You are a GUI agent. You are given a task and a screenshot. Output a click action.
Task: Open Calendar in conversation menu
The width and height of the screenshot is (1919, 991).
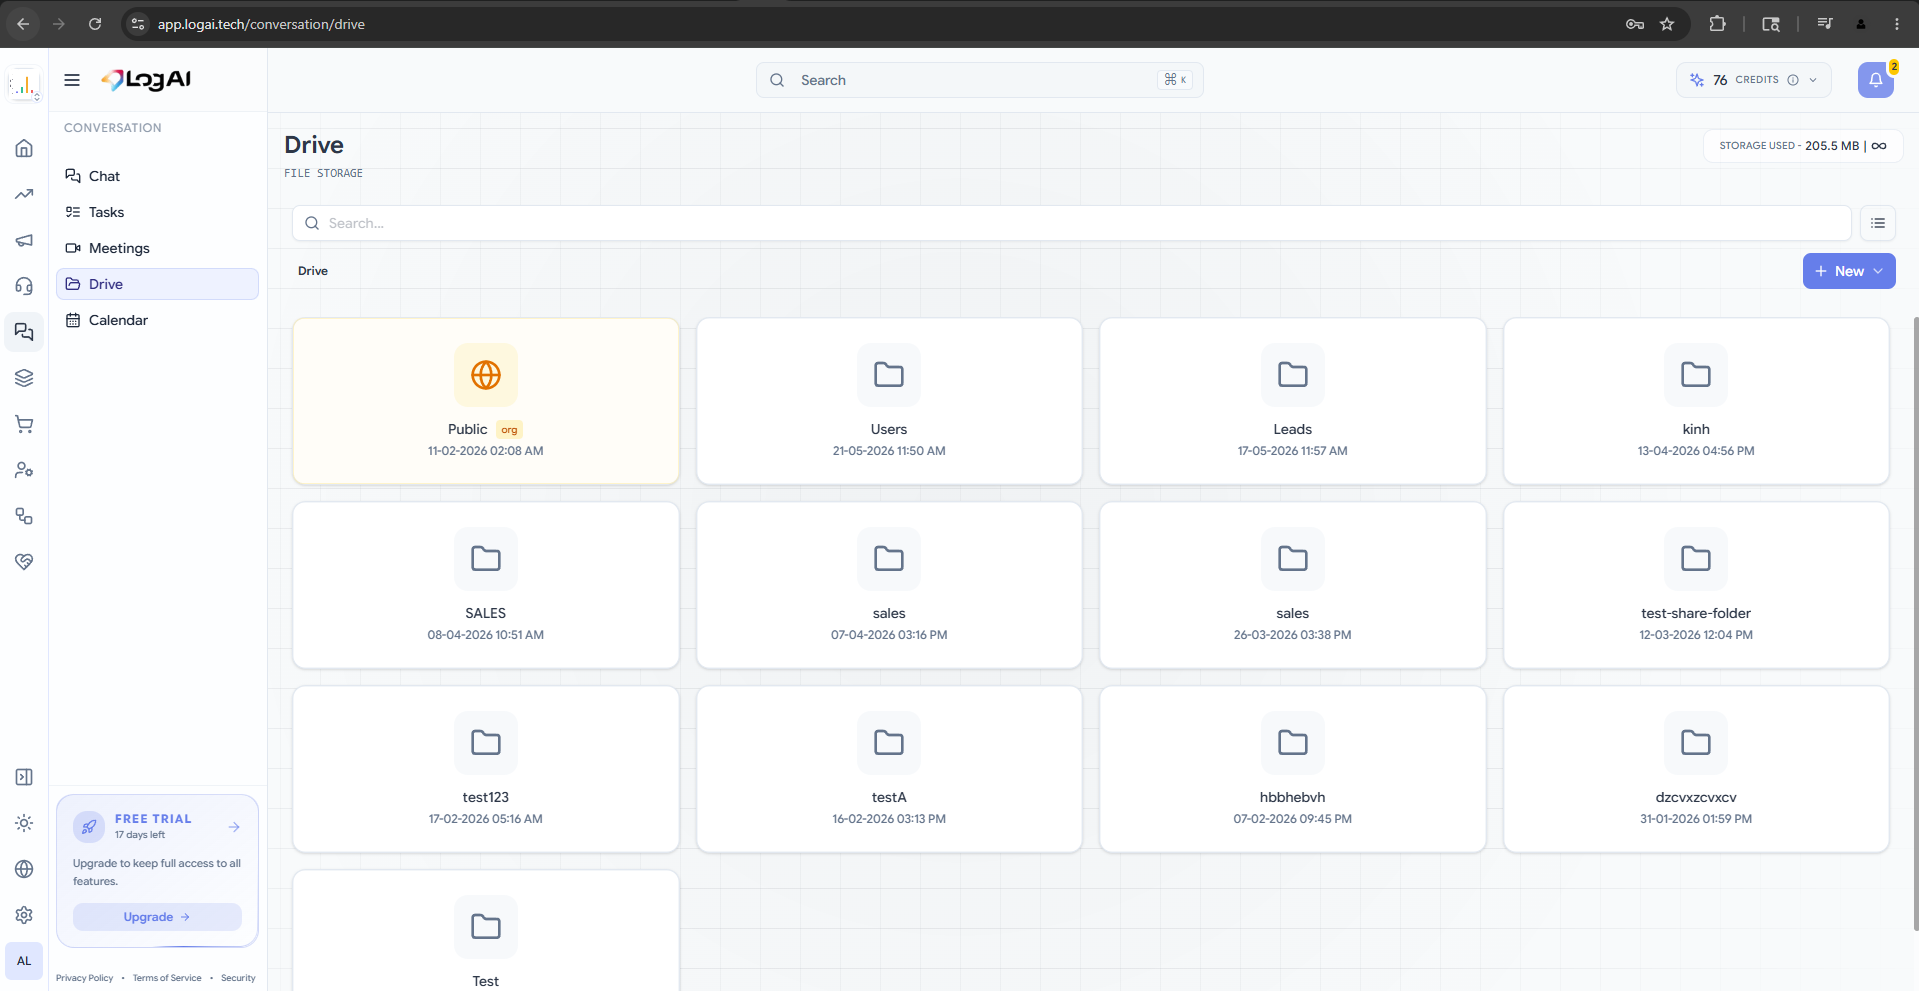tap(157, 320)
